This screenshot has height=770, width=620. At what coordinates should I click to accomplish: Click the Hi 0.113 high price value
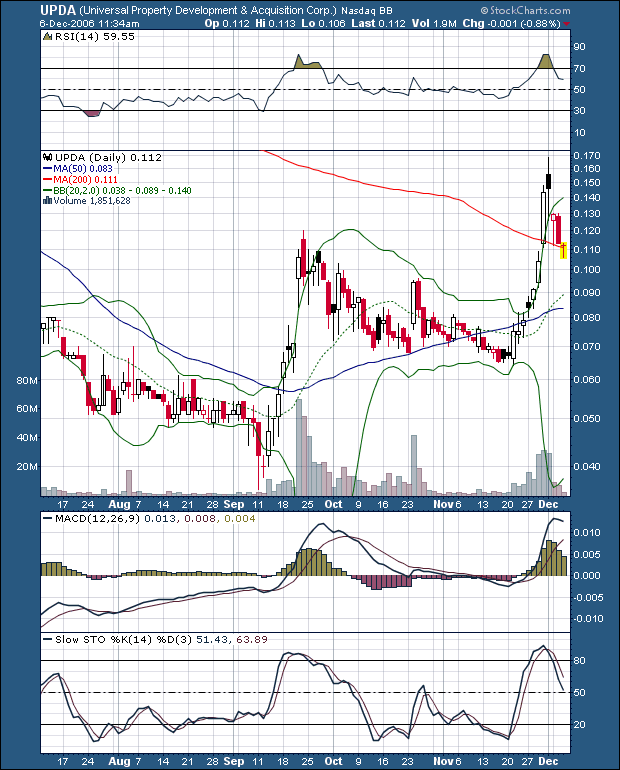275,23
